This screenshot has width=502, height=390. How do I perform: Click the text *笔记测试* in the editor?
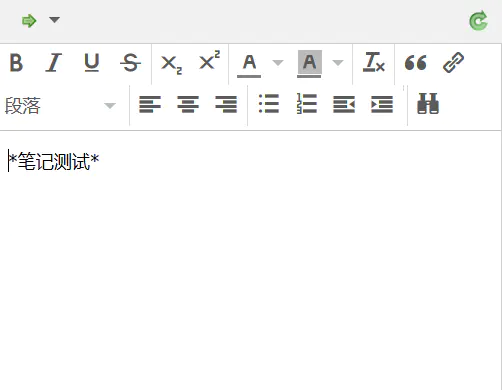point(54,162)
